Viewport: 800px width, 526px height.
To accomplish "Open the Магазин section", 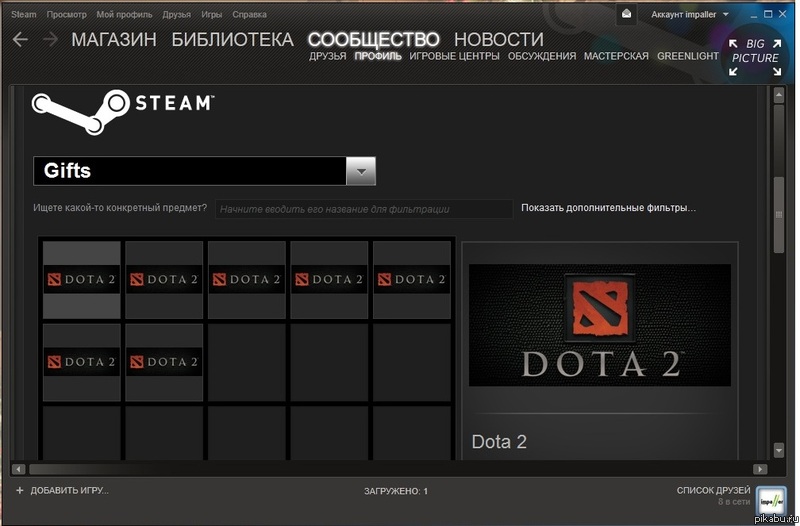I will click(114, 40).
